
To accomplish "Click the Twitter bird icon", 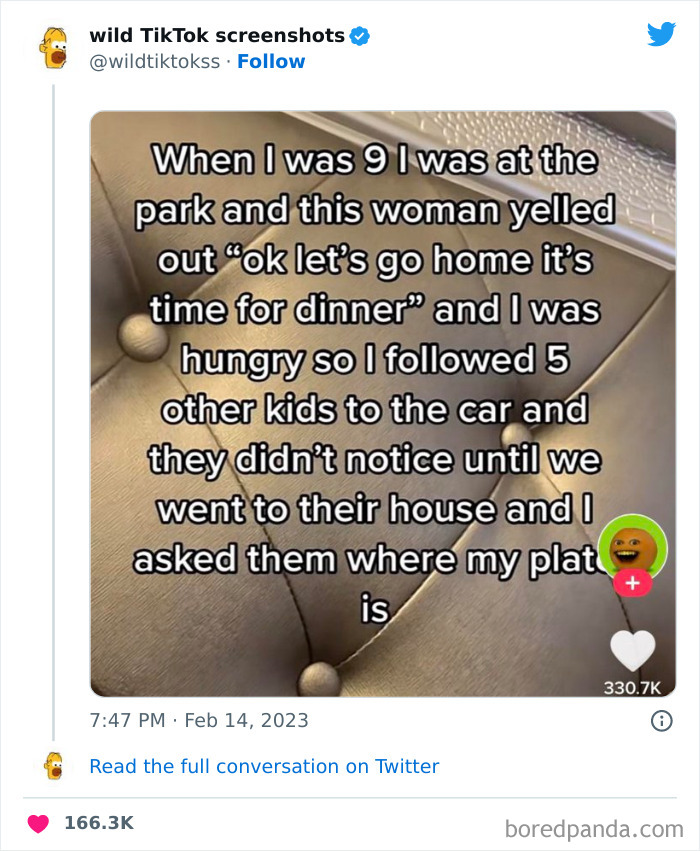I will click(x=661, y=33).
